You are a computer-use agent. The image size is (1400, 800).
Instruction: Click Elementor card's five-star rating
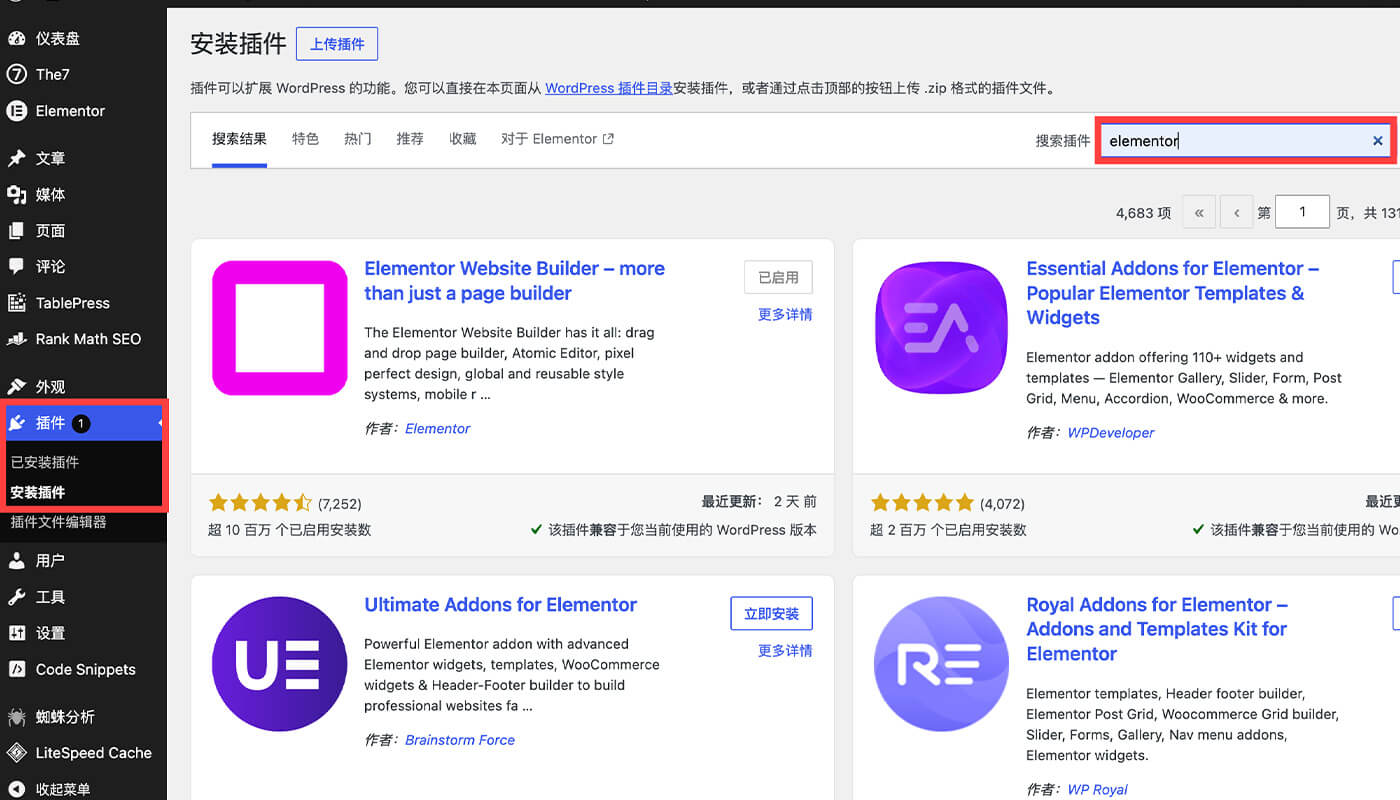(260, 503)
